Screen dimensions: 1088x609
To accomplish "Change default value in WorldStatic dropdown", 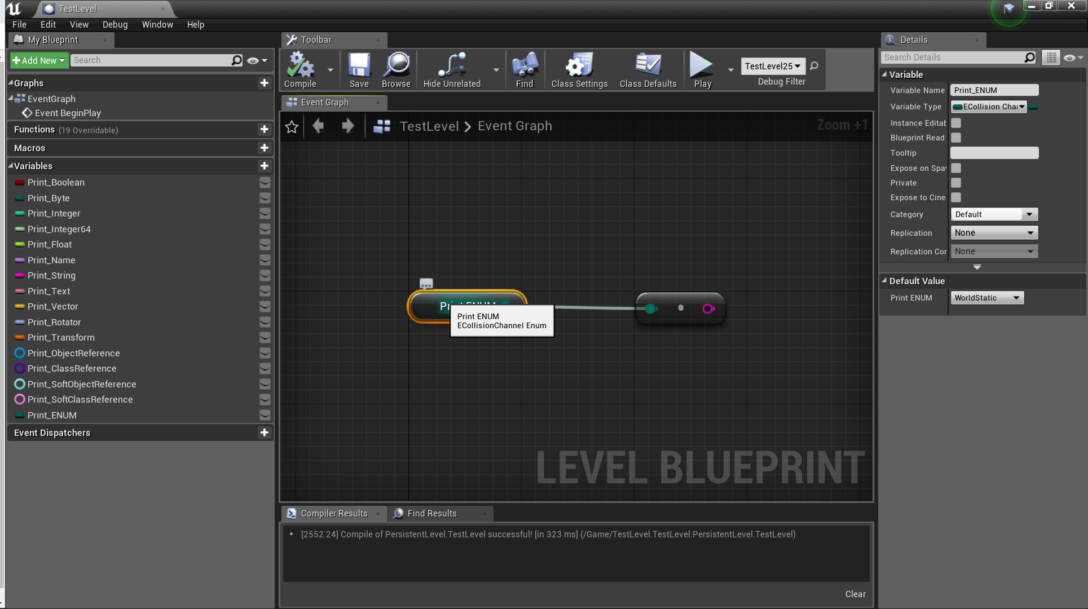I will point(986,297).
